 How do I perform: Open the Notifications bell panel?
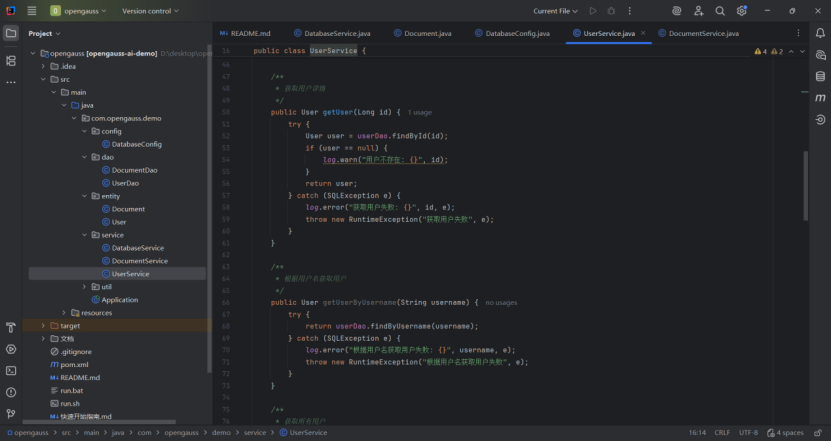tap(820, 33)
